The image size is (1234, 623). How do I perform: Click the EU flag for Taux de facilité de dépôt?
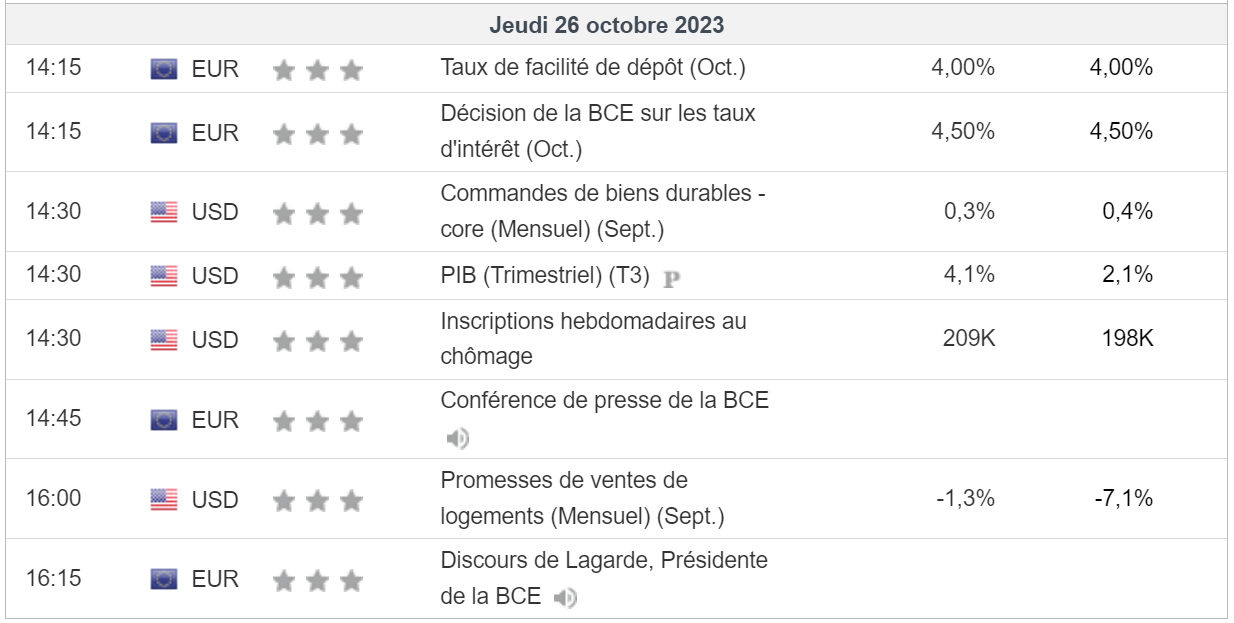coord(164,69)
